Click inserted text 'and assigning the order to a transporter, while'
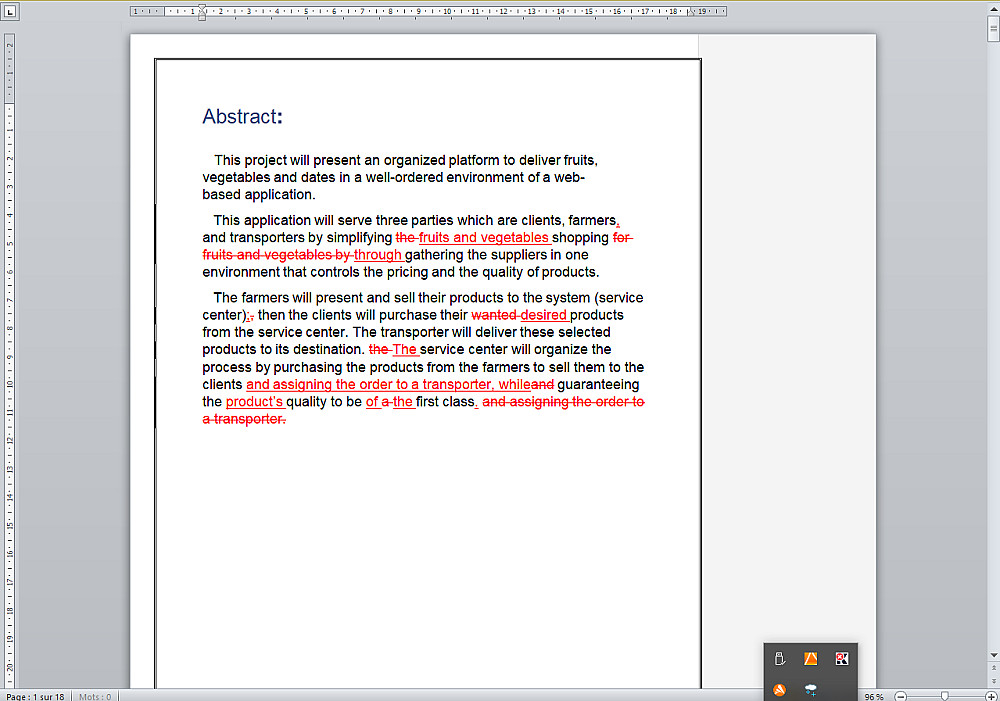 pyautogui.click(x=388, y=384)
